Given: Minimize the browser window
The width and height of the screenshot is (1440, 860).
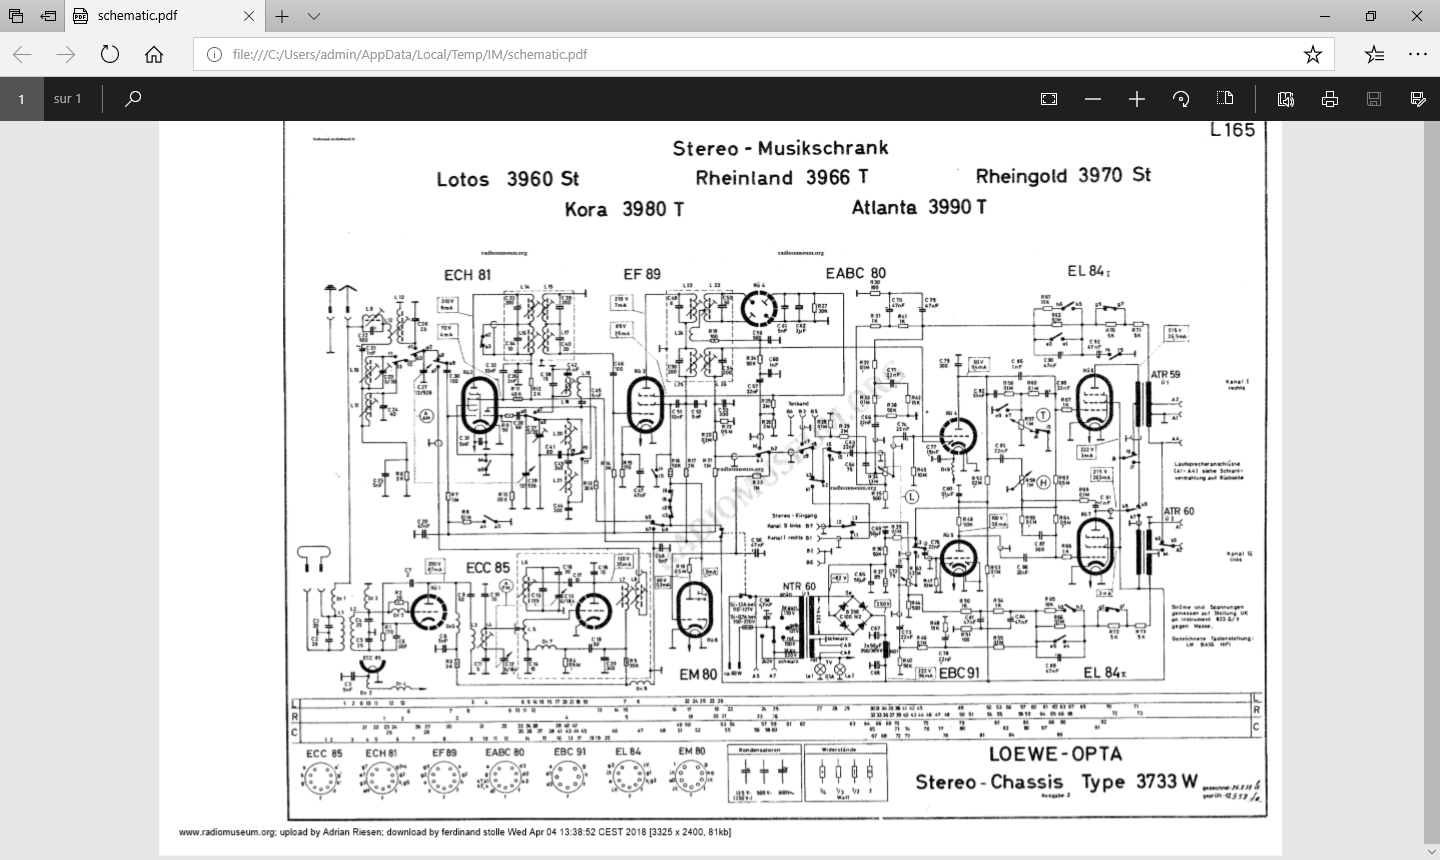Looking at the screenshot, I should [1325, 16].
